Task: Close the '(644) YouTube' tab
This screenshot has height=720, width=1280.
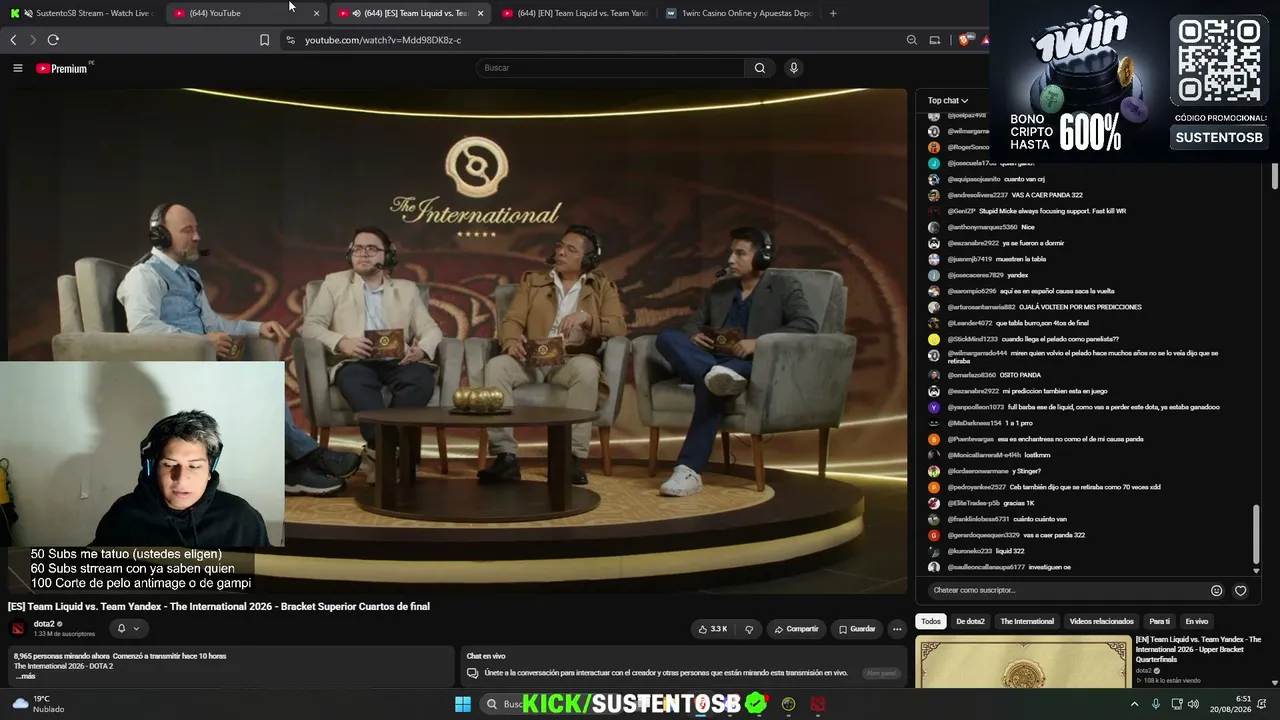Action: 316,13
